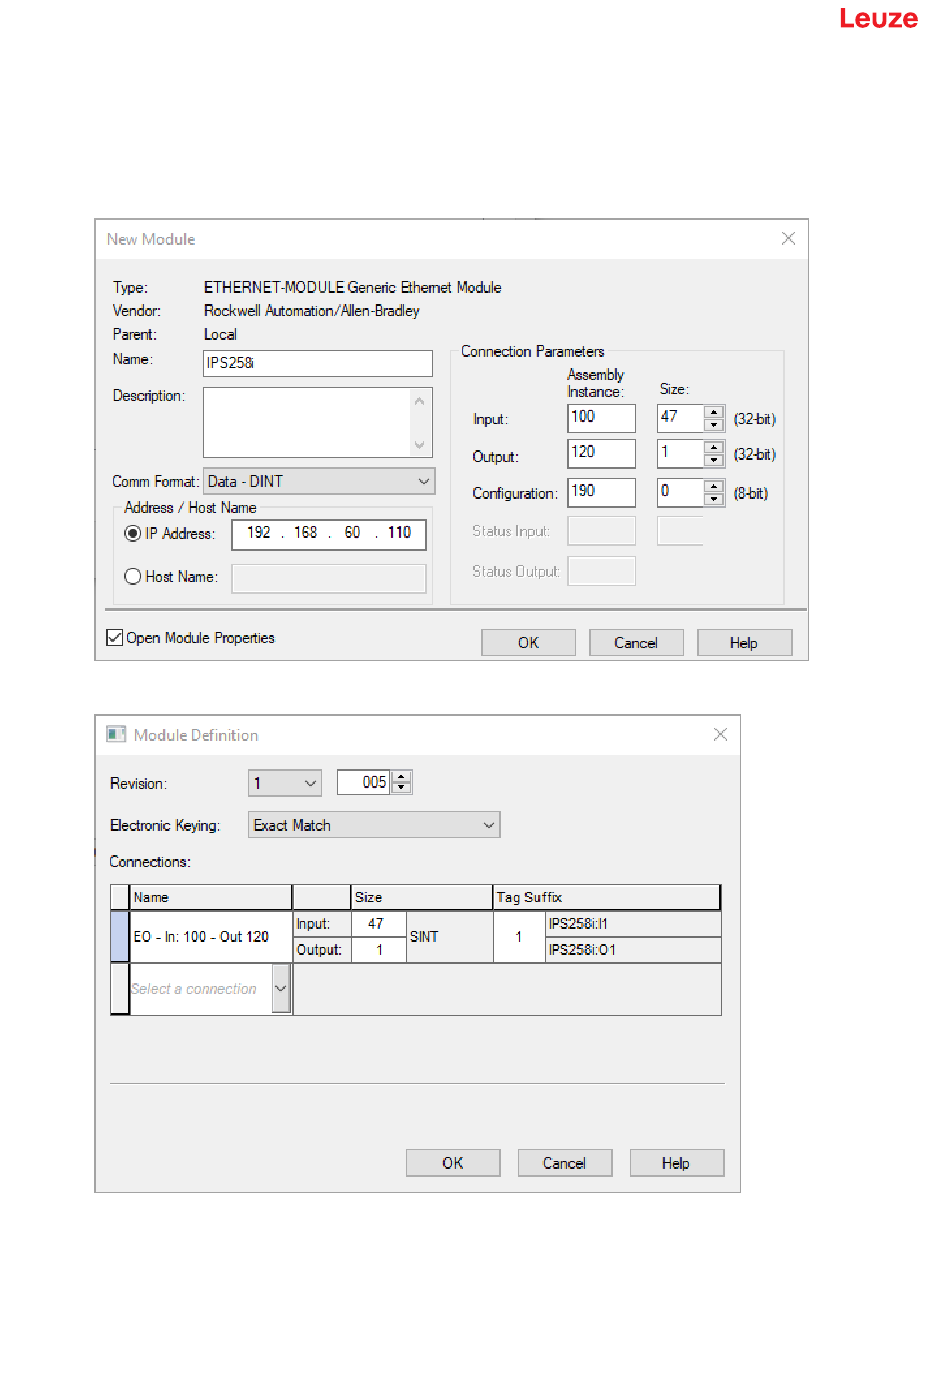Viewport: 950px width, 1378px height.
Task: Select the Host Name radio button
Action: click(x=132, y=576)
